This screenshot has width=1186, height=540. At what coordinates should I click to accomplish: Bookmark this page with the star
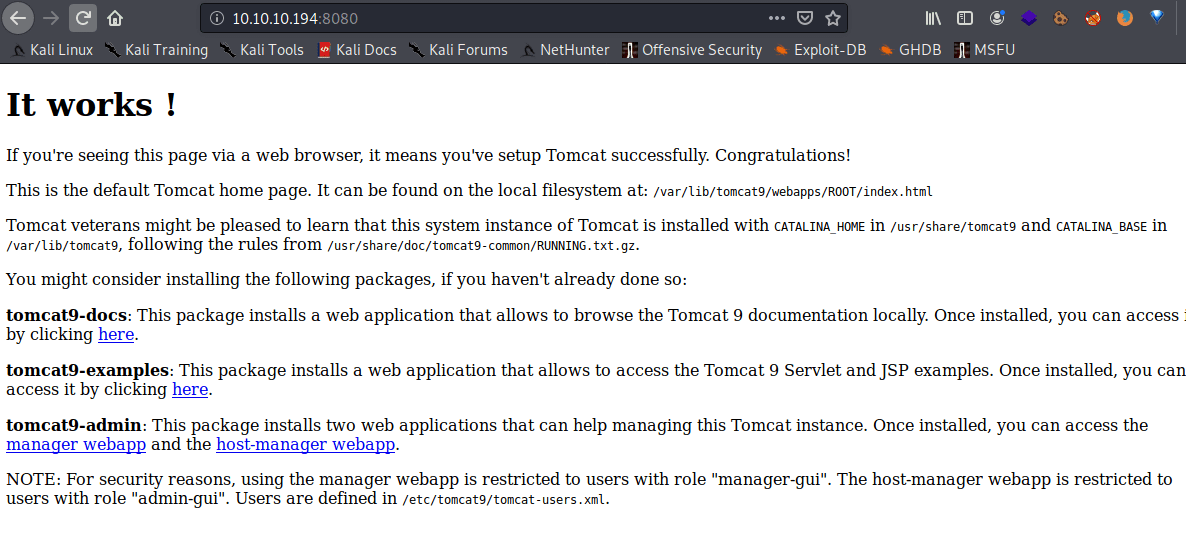pyautogui.click(x=833, y=18)
